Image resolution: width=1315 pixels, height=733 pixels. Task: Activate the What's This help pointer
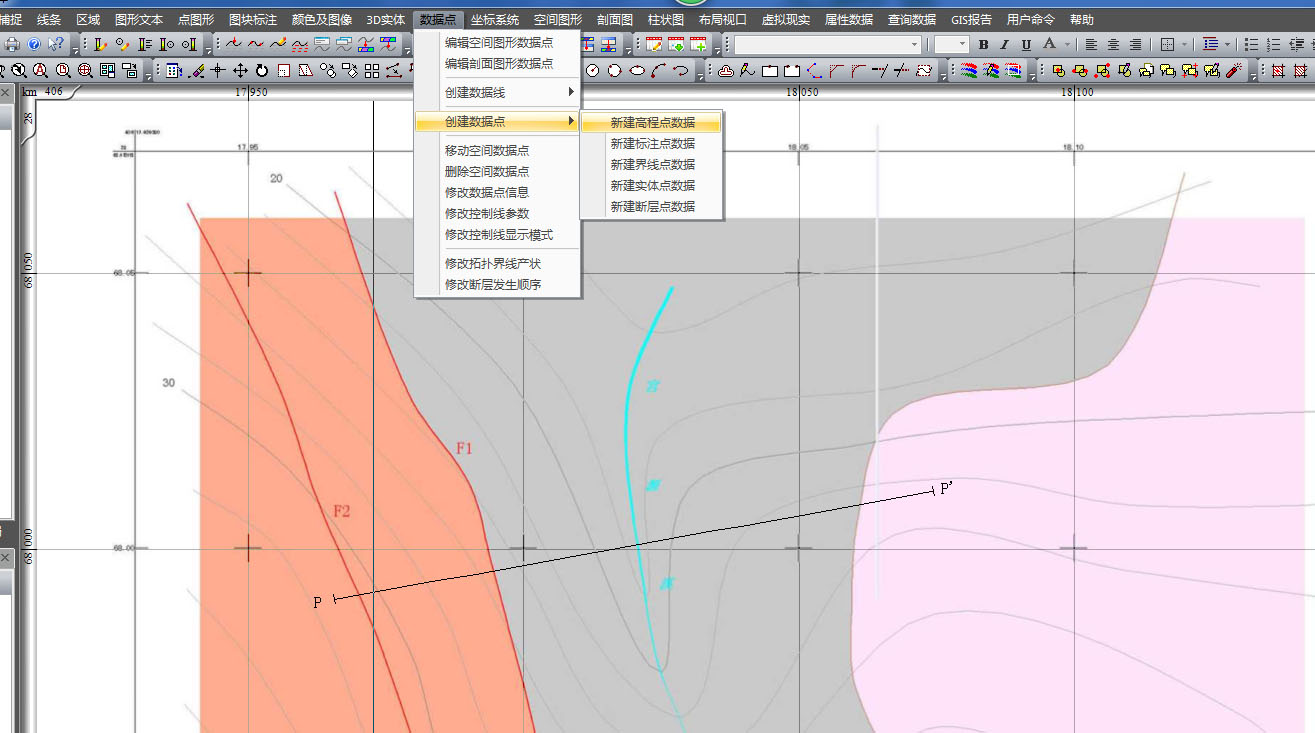click(x=56, y=44)
